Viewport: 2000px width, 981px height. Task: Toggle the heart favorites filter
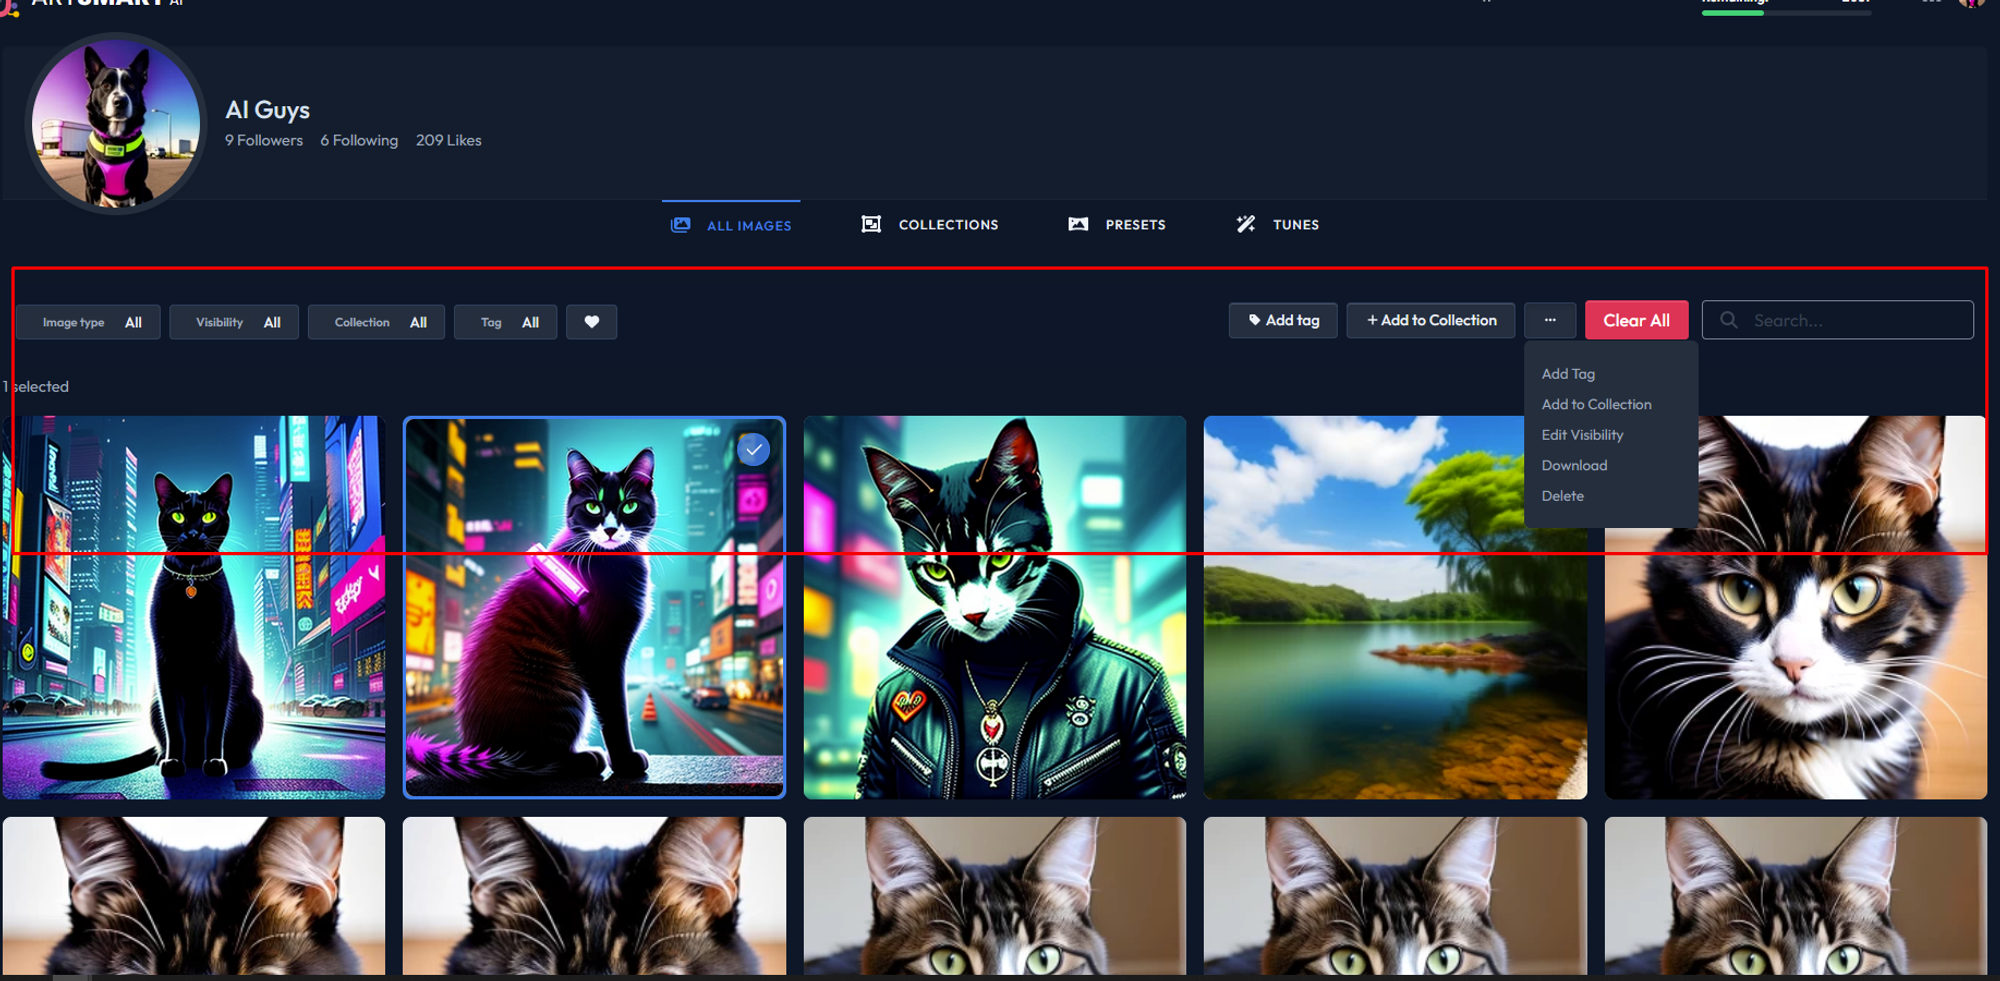click(592, 322)
